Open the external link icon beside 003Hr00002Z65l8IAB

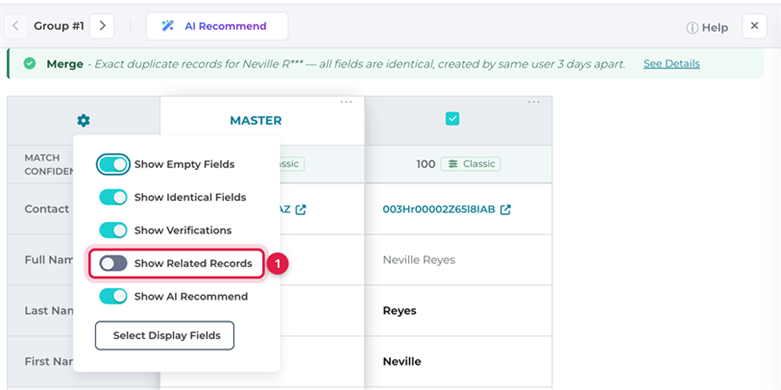coord(506,210)
